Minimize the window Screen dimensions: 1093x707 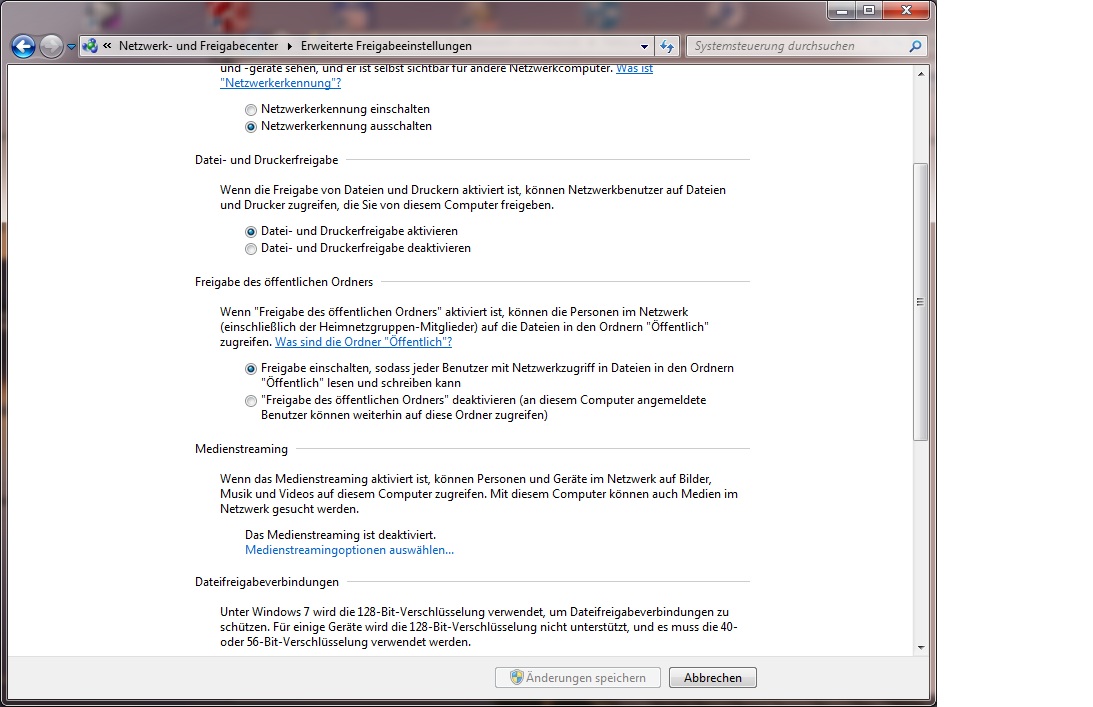tap(842, 10)
